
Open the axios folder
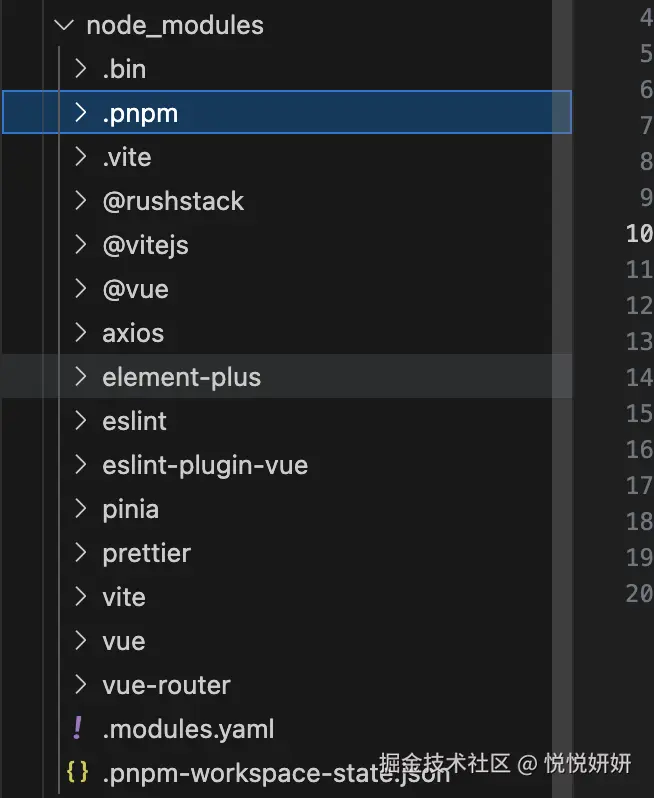pyautogui.click(x=133, y=333)
